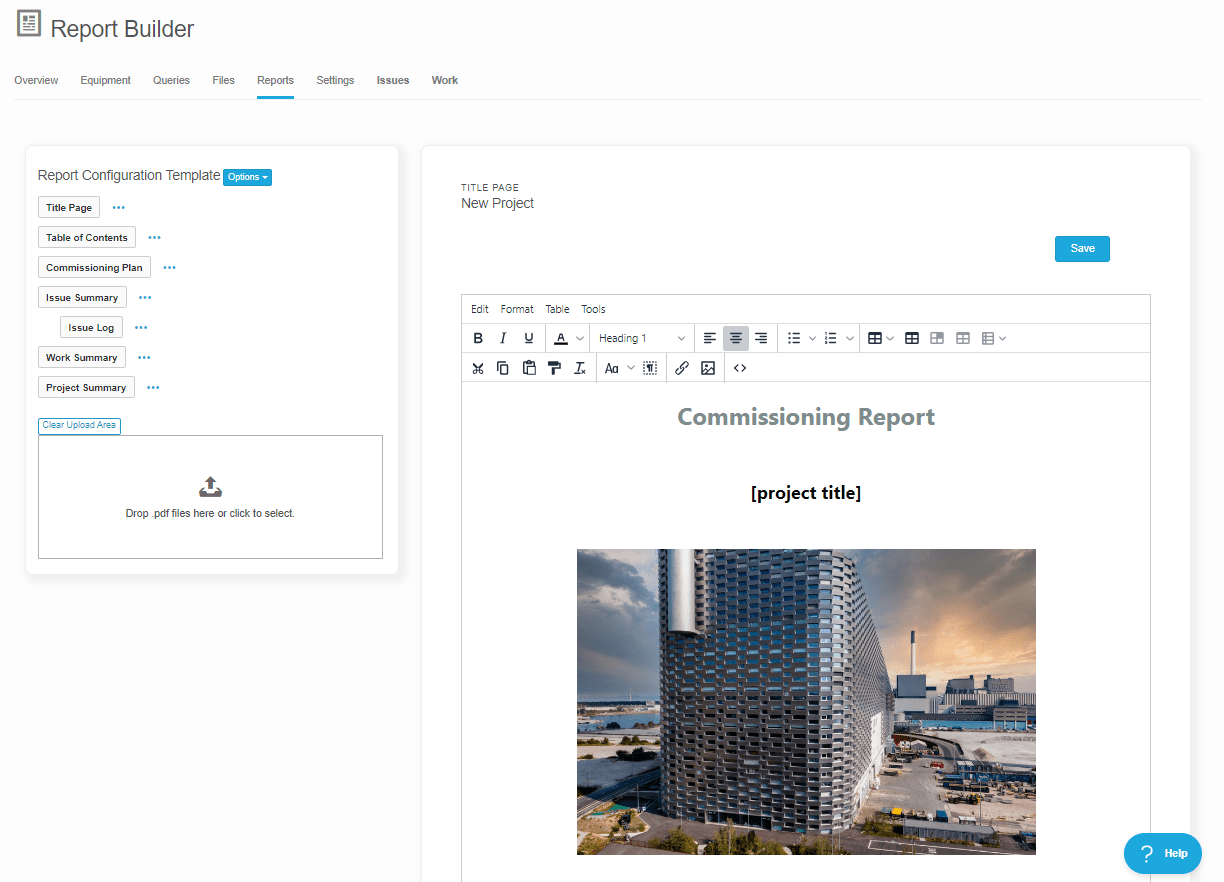Click the insert table icon
This screenshot has height=882, width=1224.
(x=875, y=338)
